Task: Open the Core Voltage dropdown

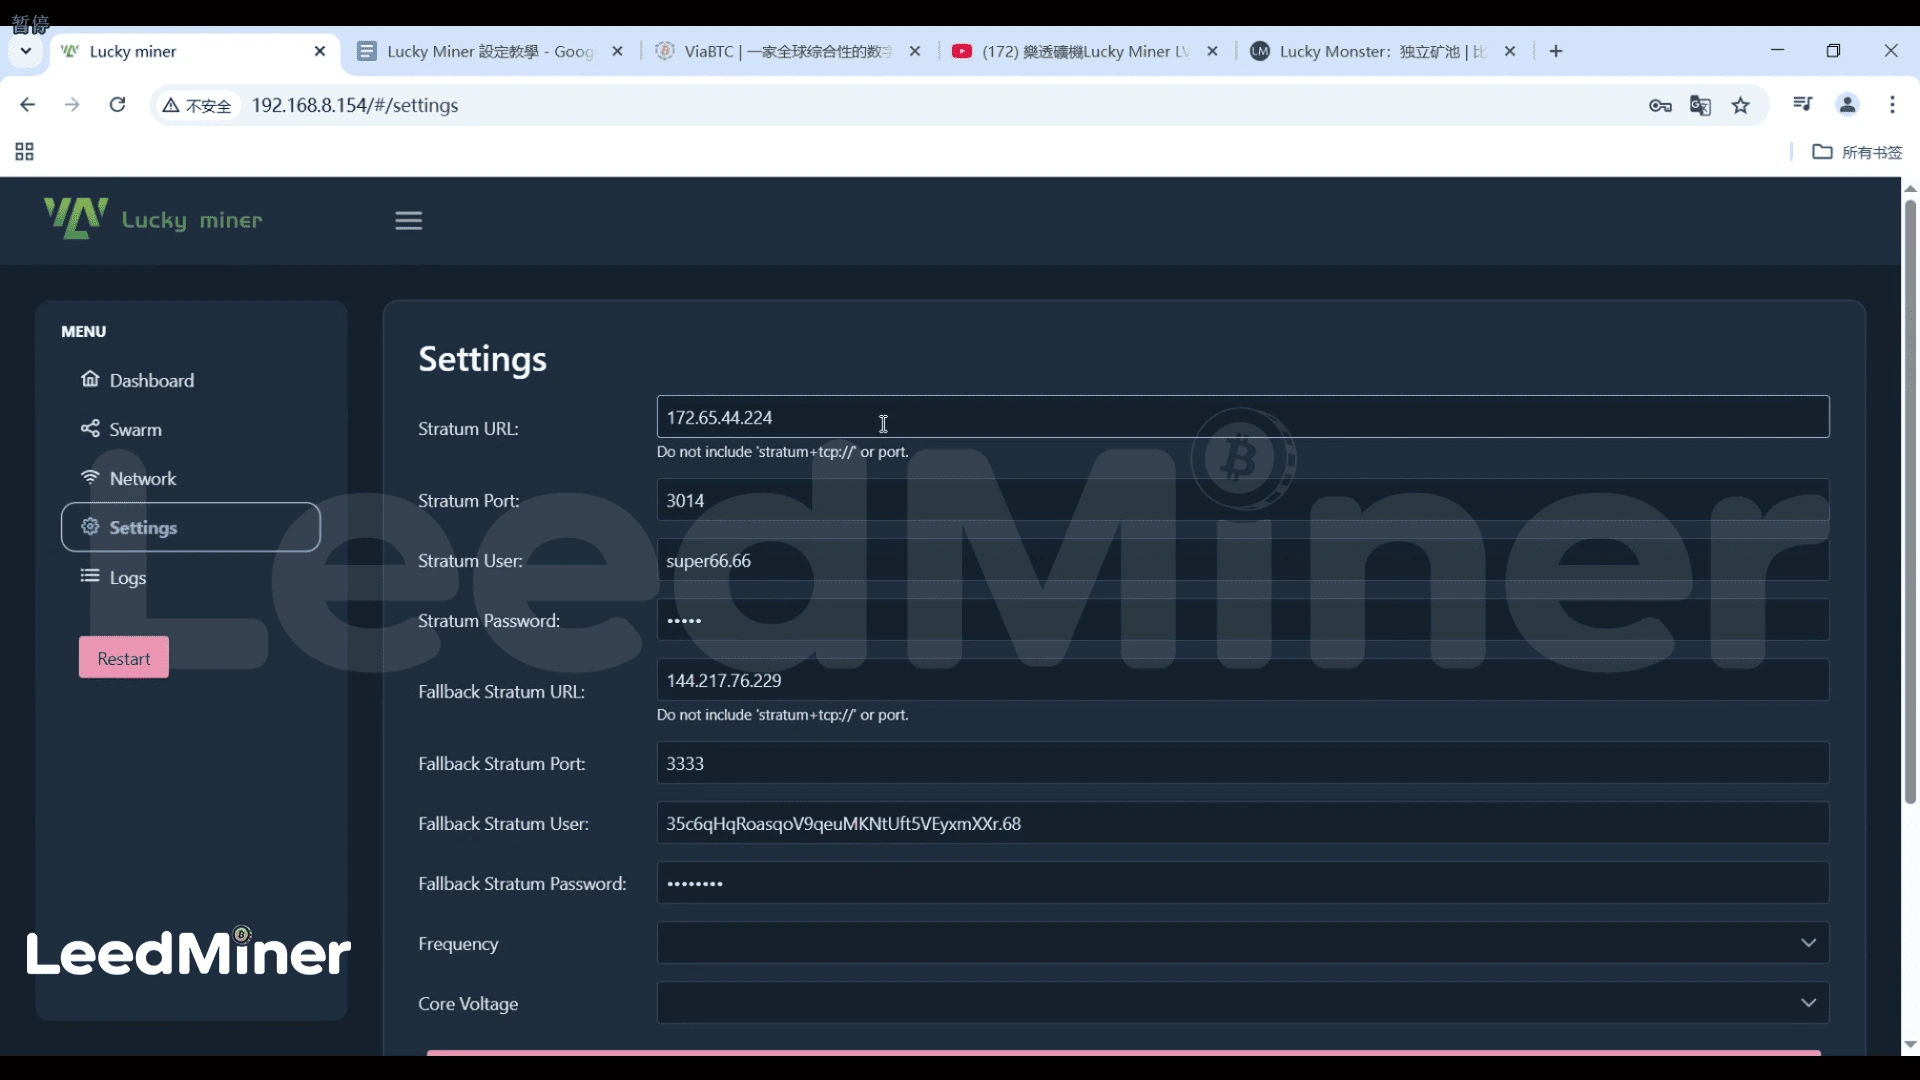Action: click(1243, 1003)
